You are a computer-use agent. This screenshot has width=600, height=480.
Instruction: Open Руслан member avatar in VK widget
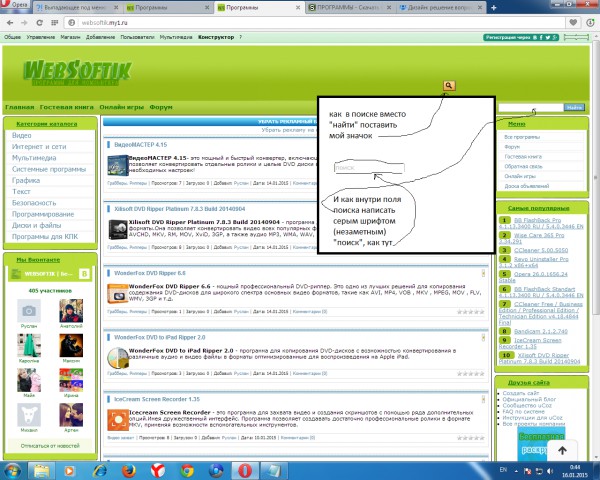29,311
